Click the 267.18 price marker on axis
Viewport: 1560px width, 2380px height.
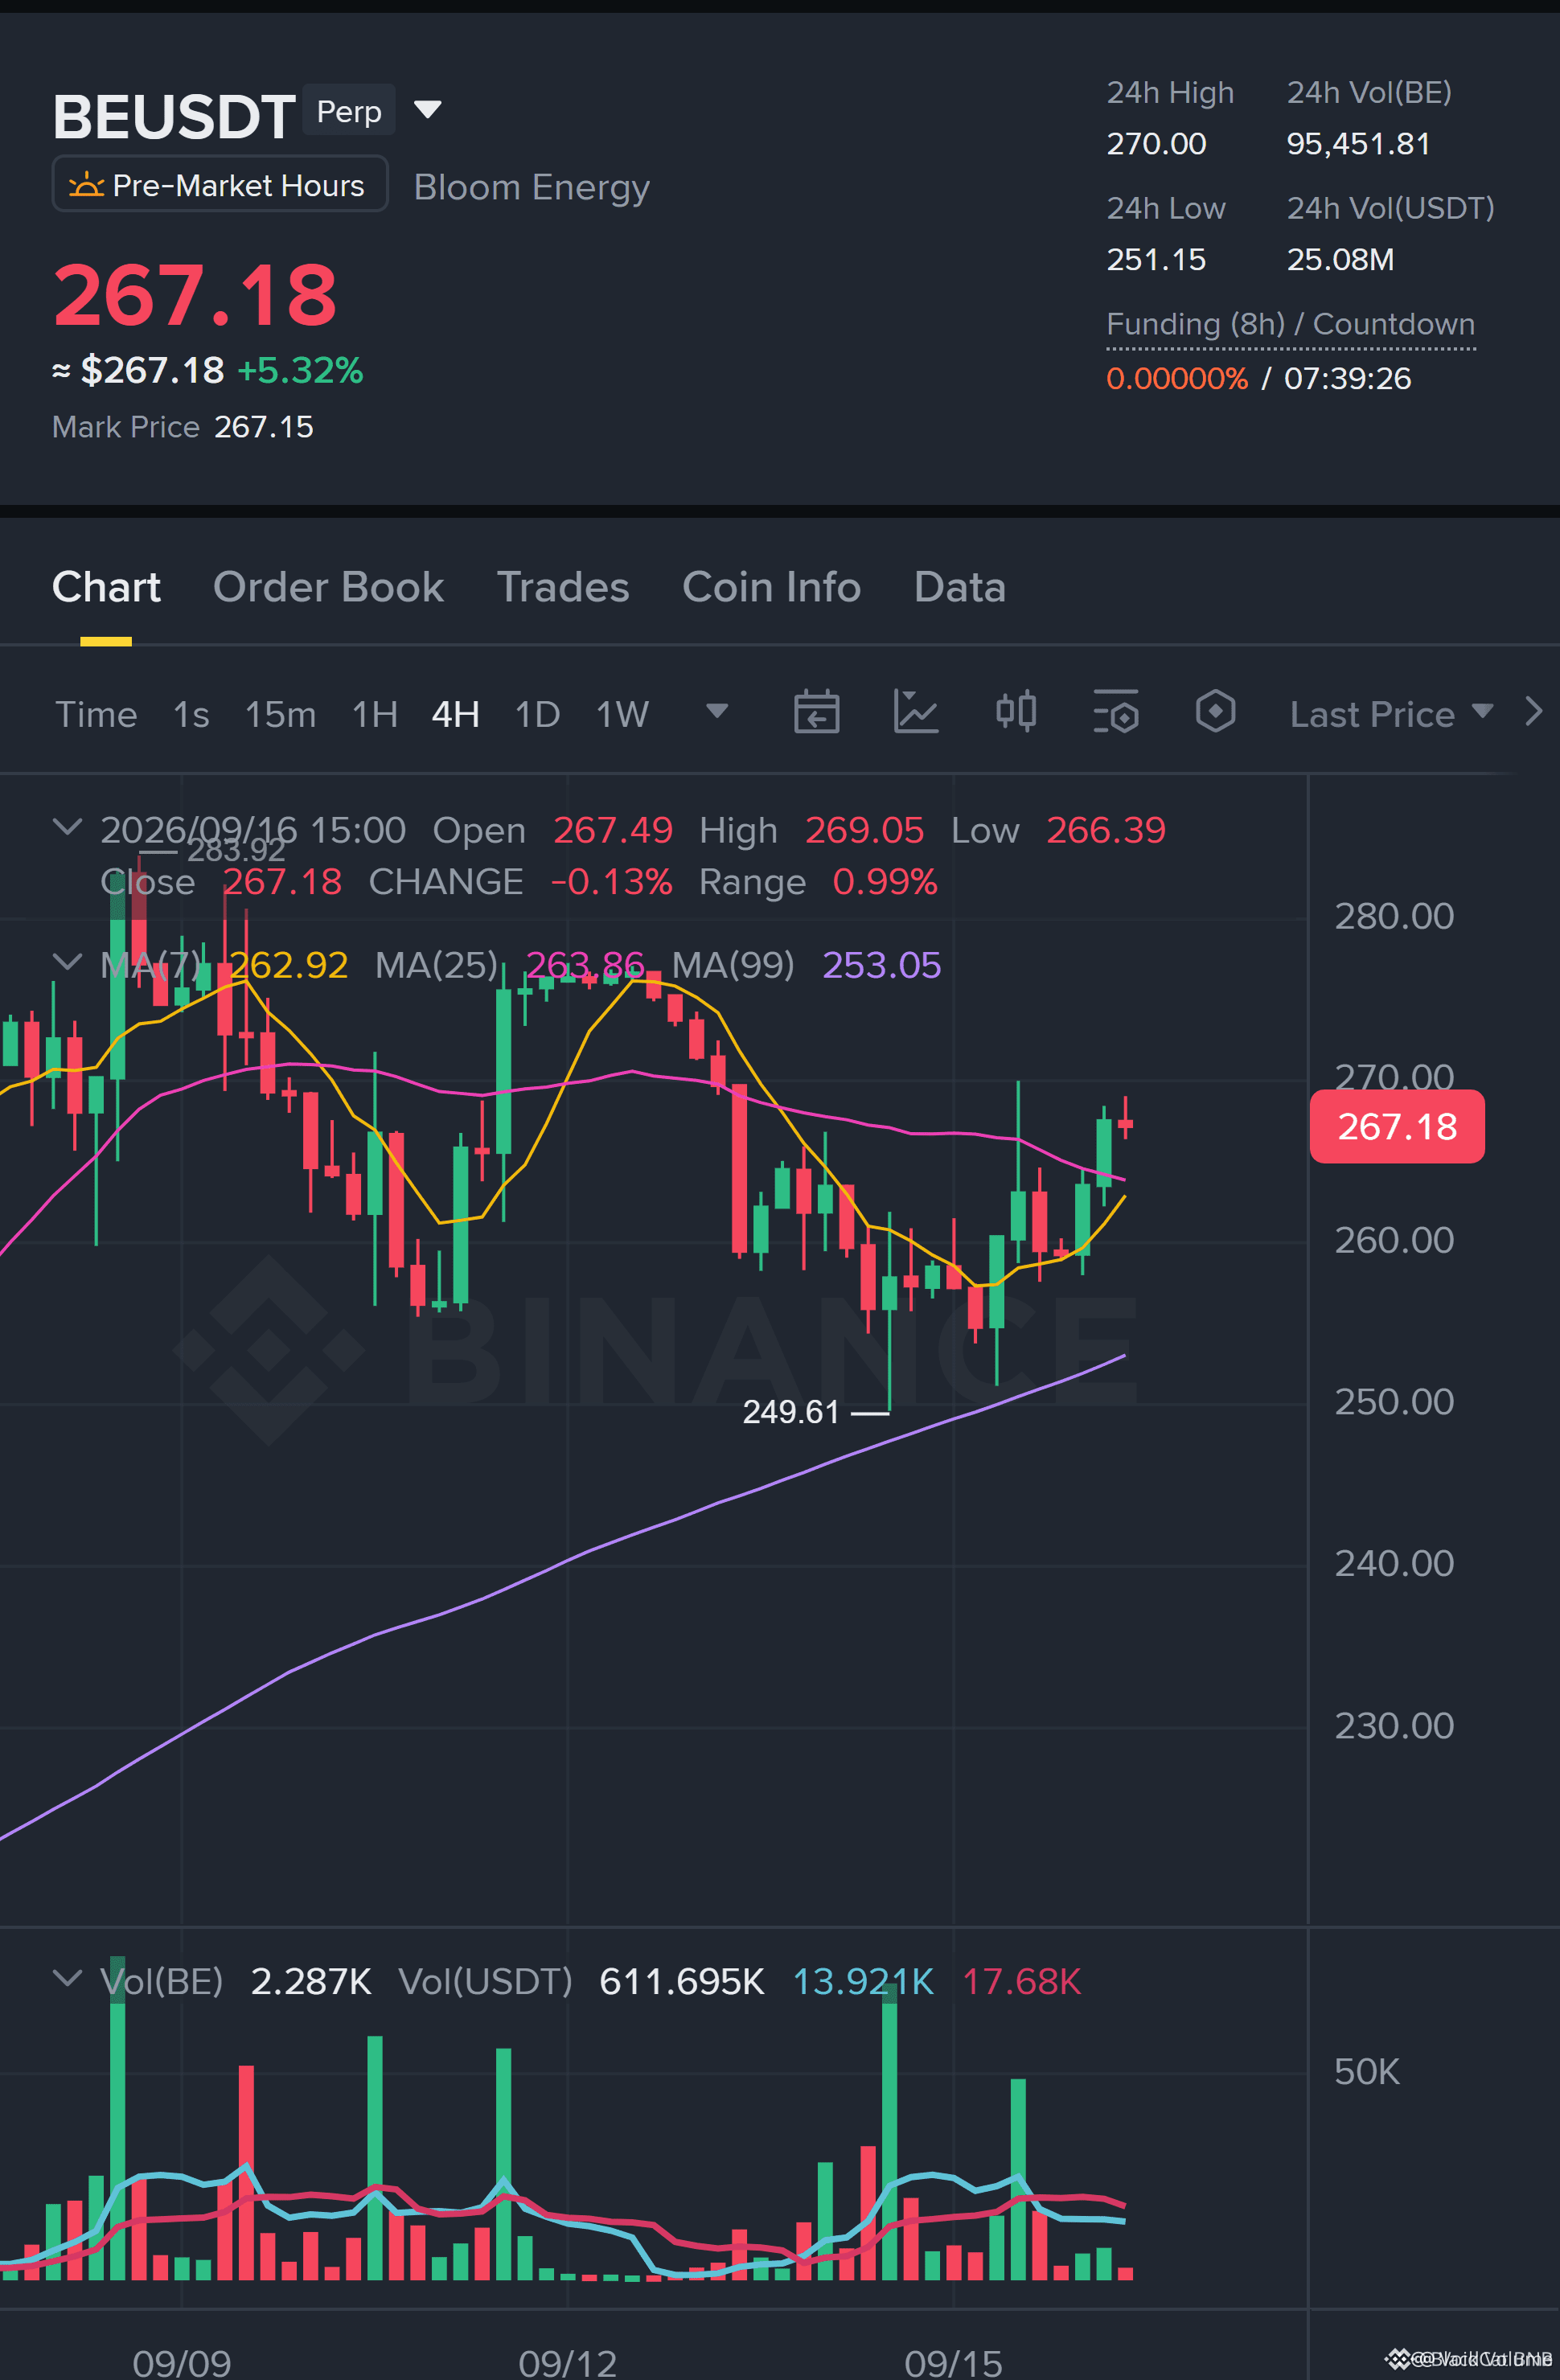[1397, 1127]
